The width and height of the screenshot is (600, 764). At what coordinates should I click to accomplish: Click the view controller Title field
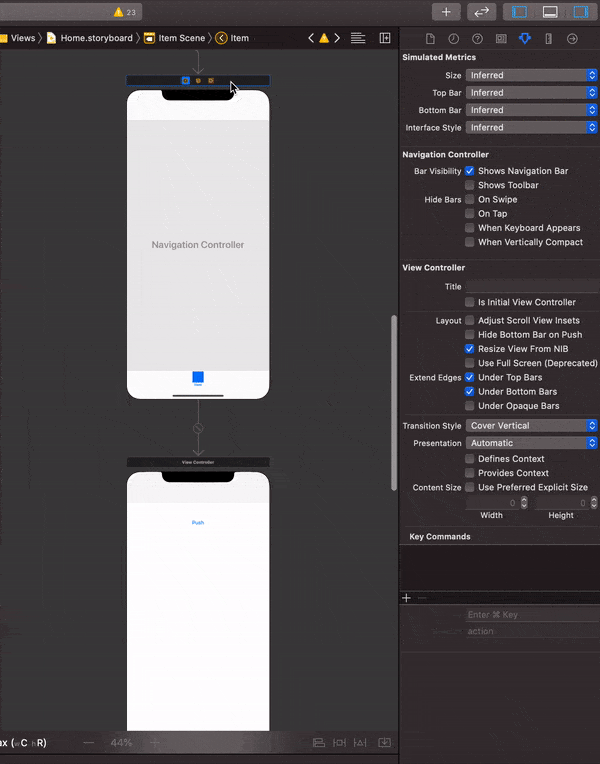point(532,286)
